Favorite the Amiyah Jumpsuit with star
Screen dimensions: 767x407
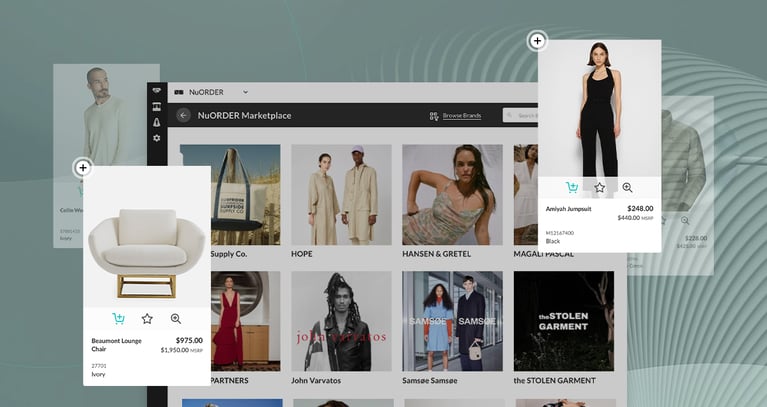[600, 187]
